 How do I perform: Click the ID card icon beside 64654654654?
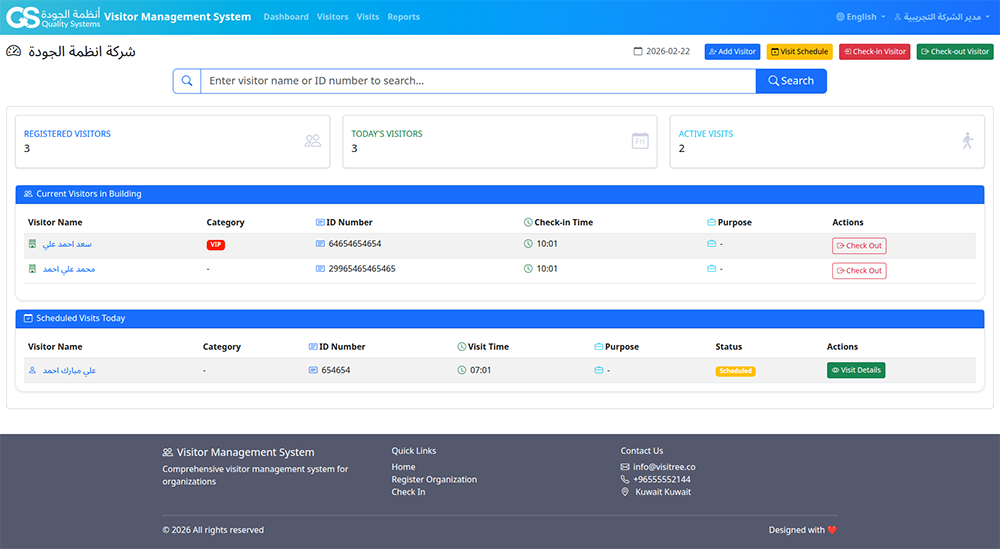point(320,244)
